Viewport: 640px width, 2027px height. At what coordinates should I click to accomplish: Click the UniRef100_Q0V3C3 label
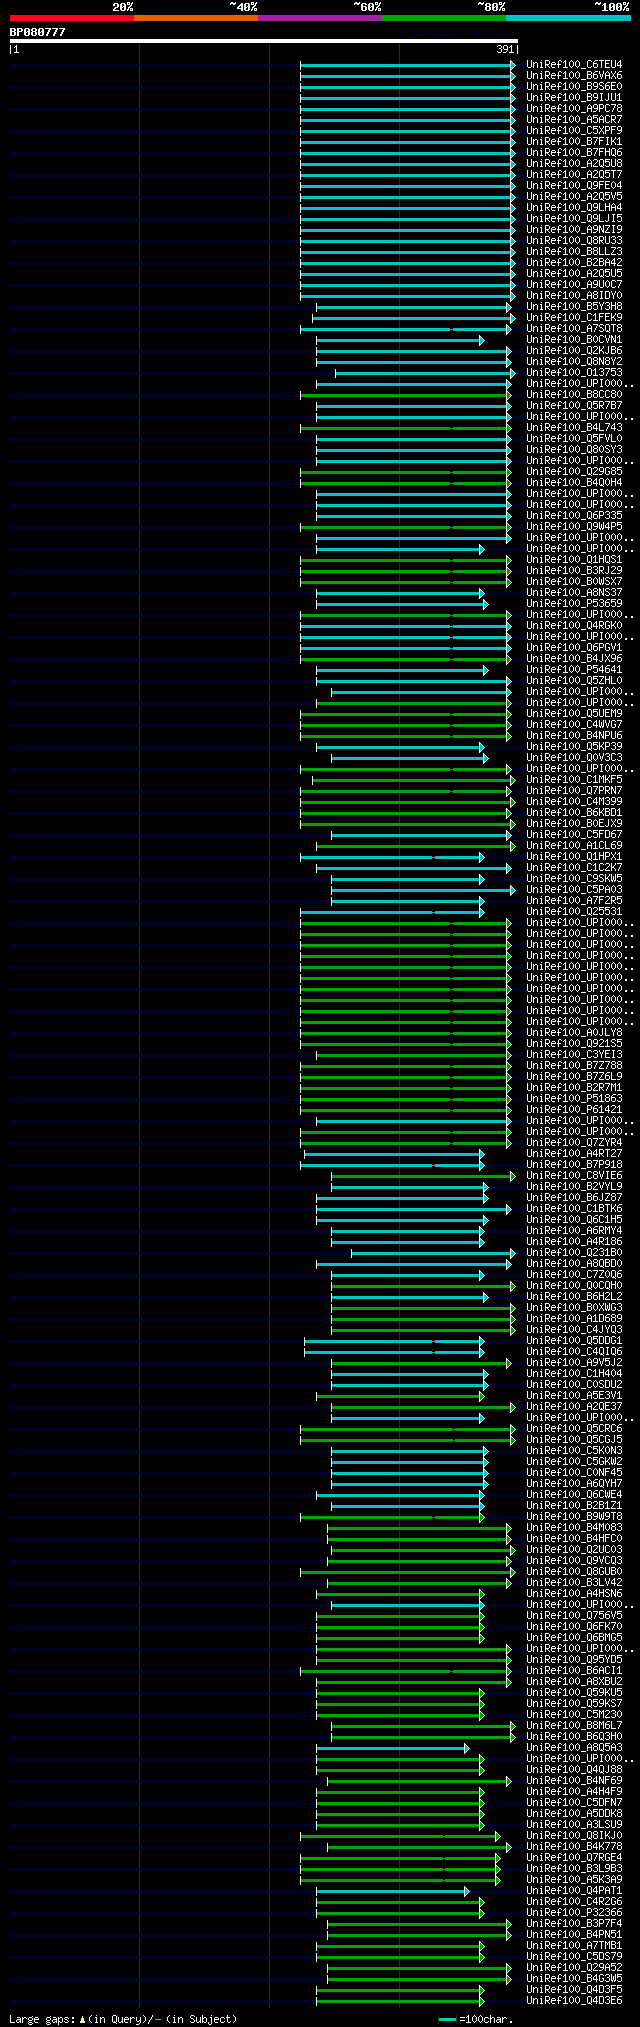(574, 758)
